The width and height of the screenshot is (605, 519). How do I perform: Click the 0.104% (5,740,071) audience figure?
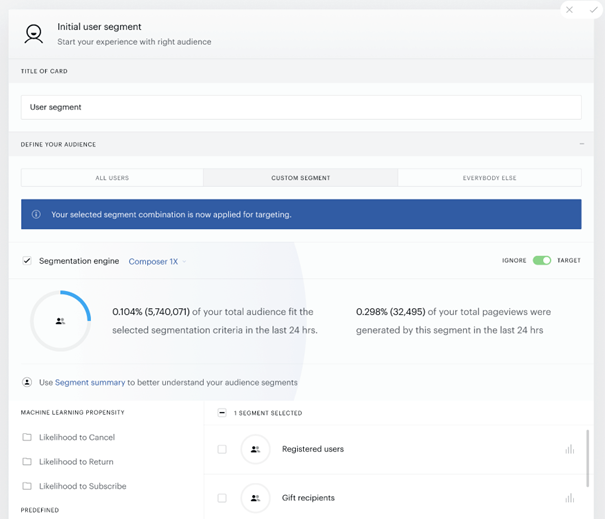(151, 312)
